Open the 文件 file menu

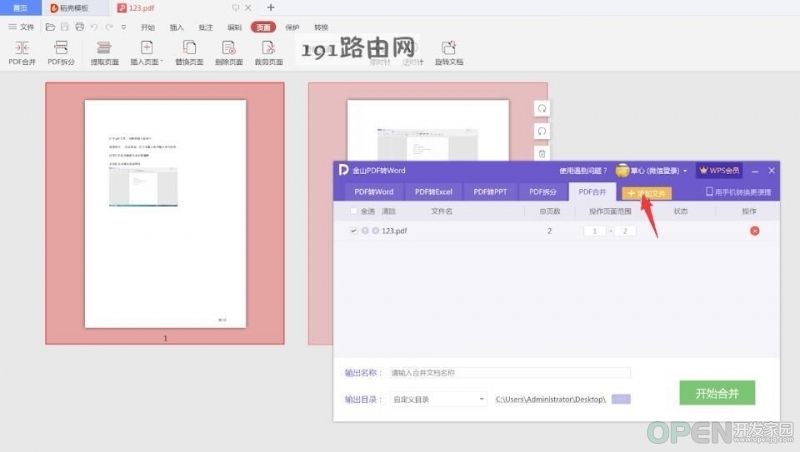pyautogui.click(x=21, y=27)
